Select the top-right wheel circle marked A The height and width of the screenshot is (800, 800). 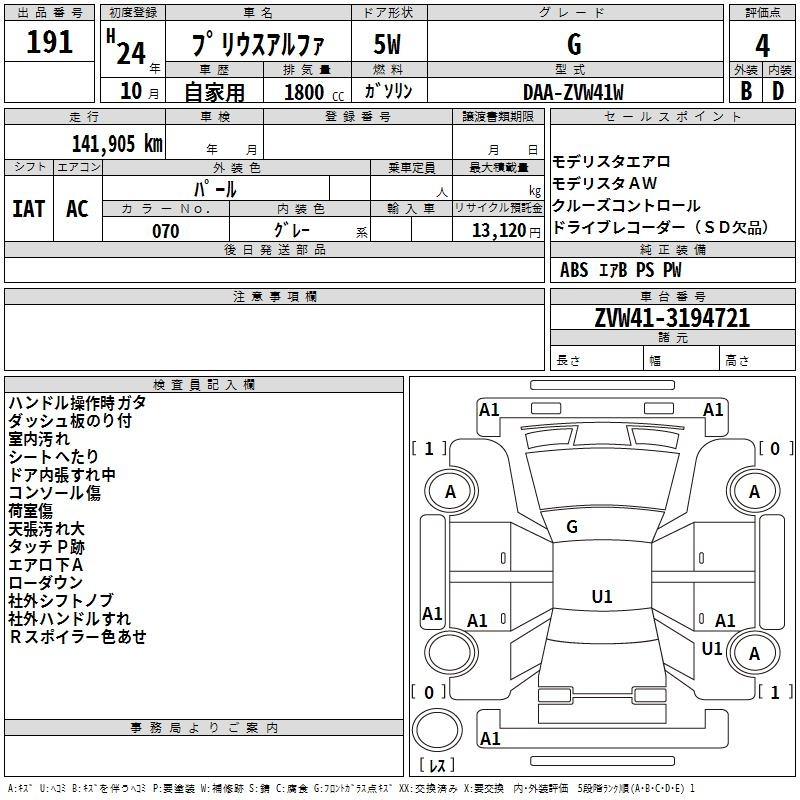754,491
